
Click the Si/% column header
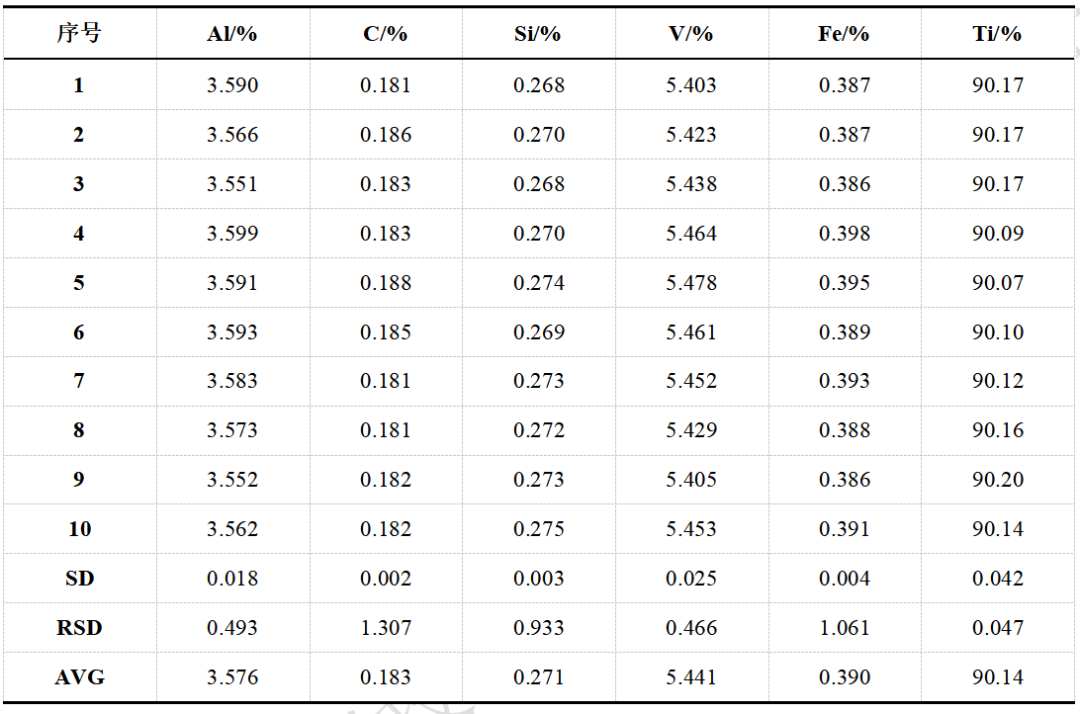[538, 34]
